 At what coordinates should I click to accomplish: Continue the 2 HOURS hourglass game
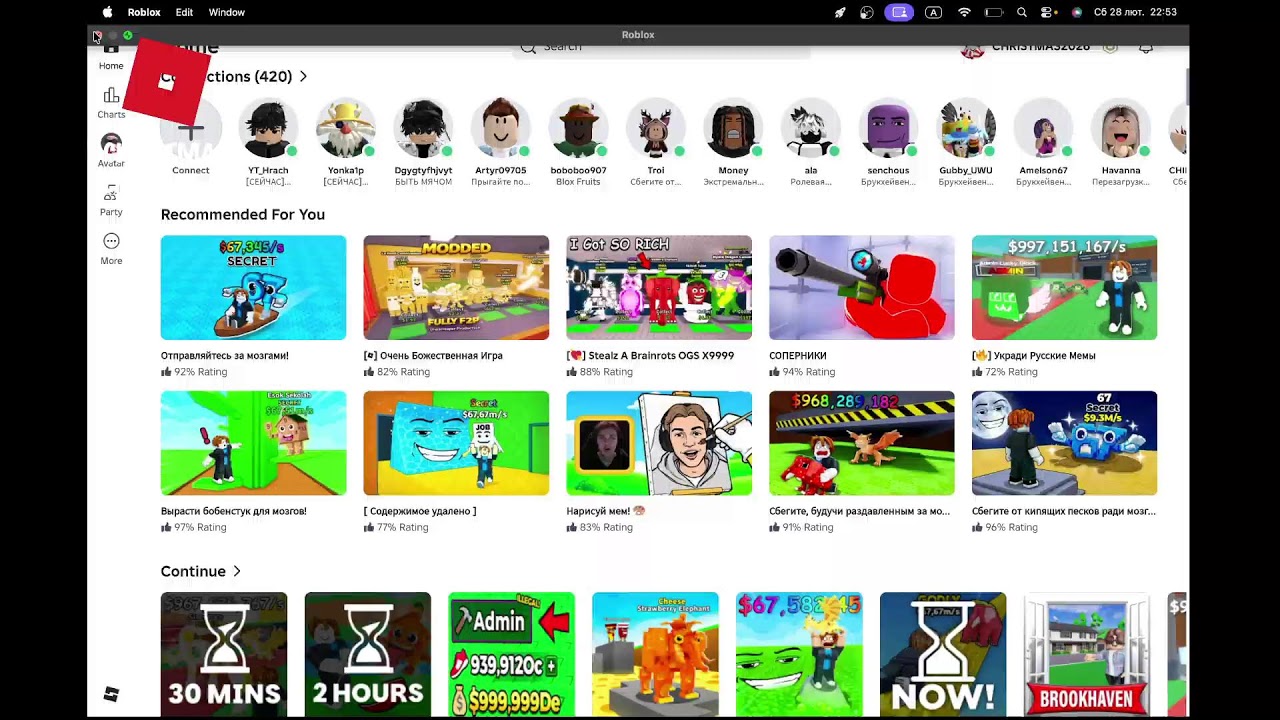coord(368,655)
